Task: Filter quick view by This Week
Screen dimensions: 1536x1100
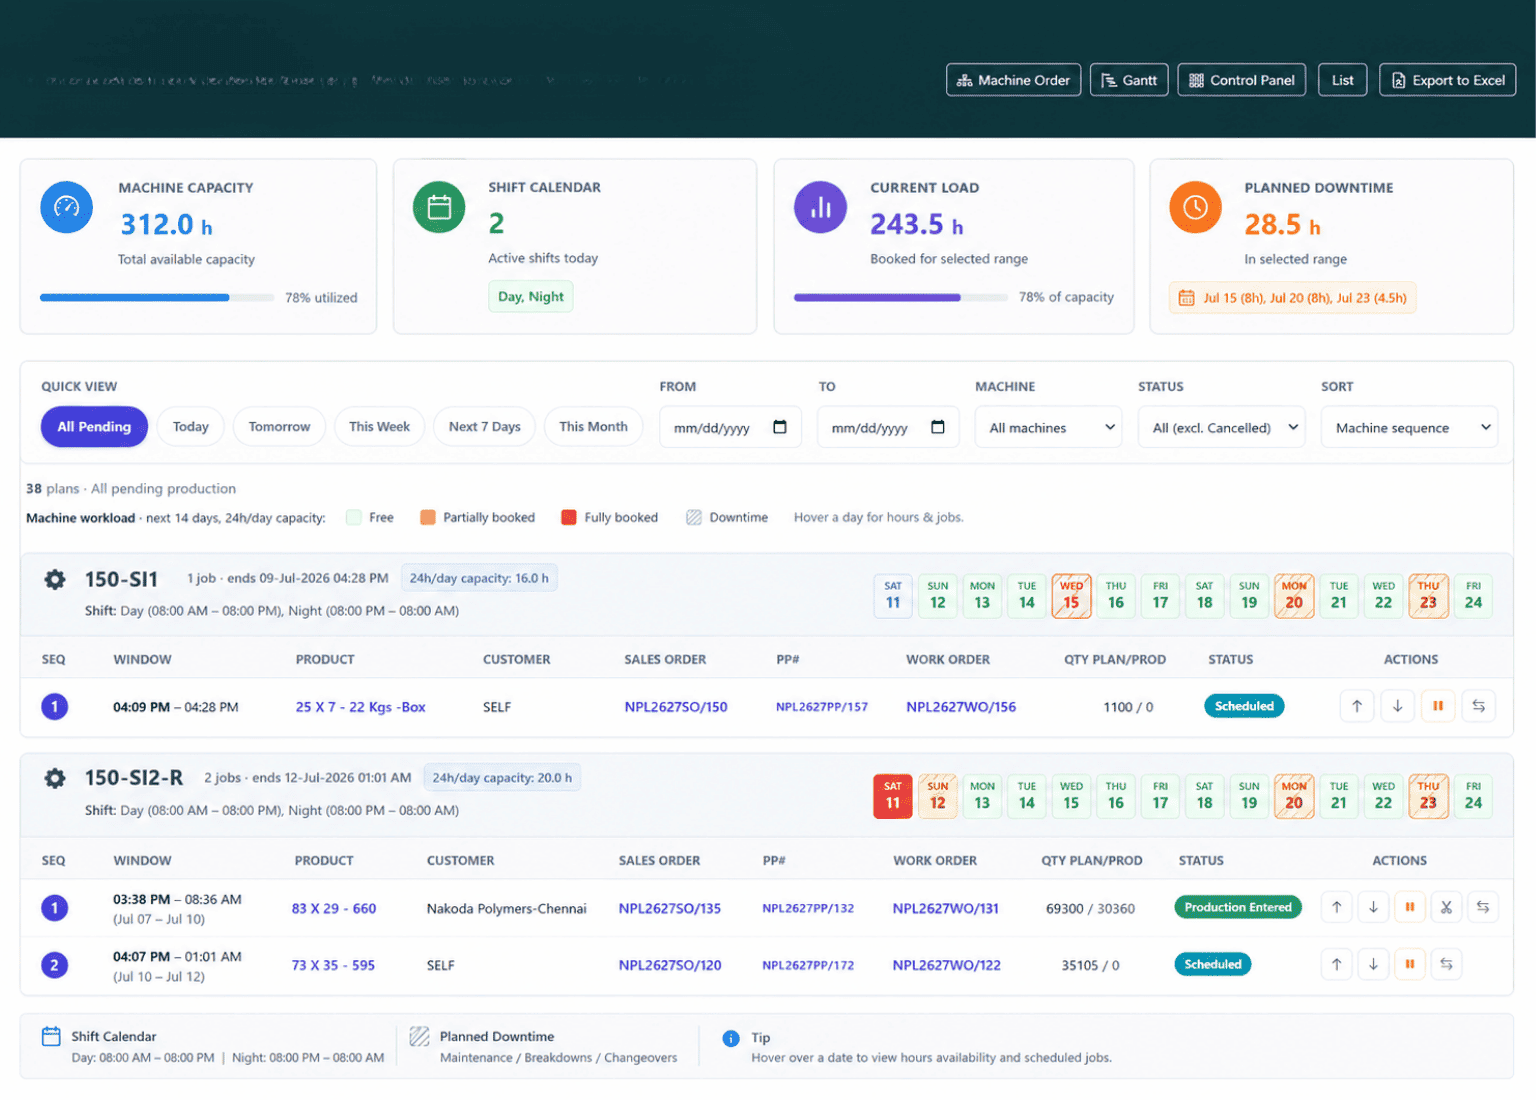Action: (379, 426)
